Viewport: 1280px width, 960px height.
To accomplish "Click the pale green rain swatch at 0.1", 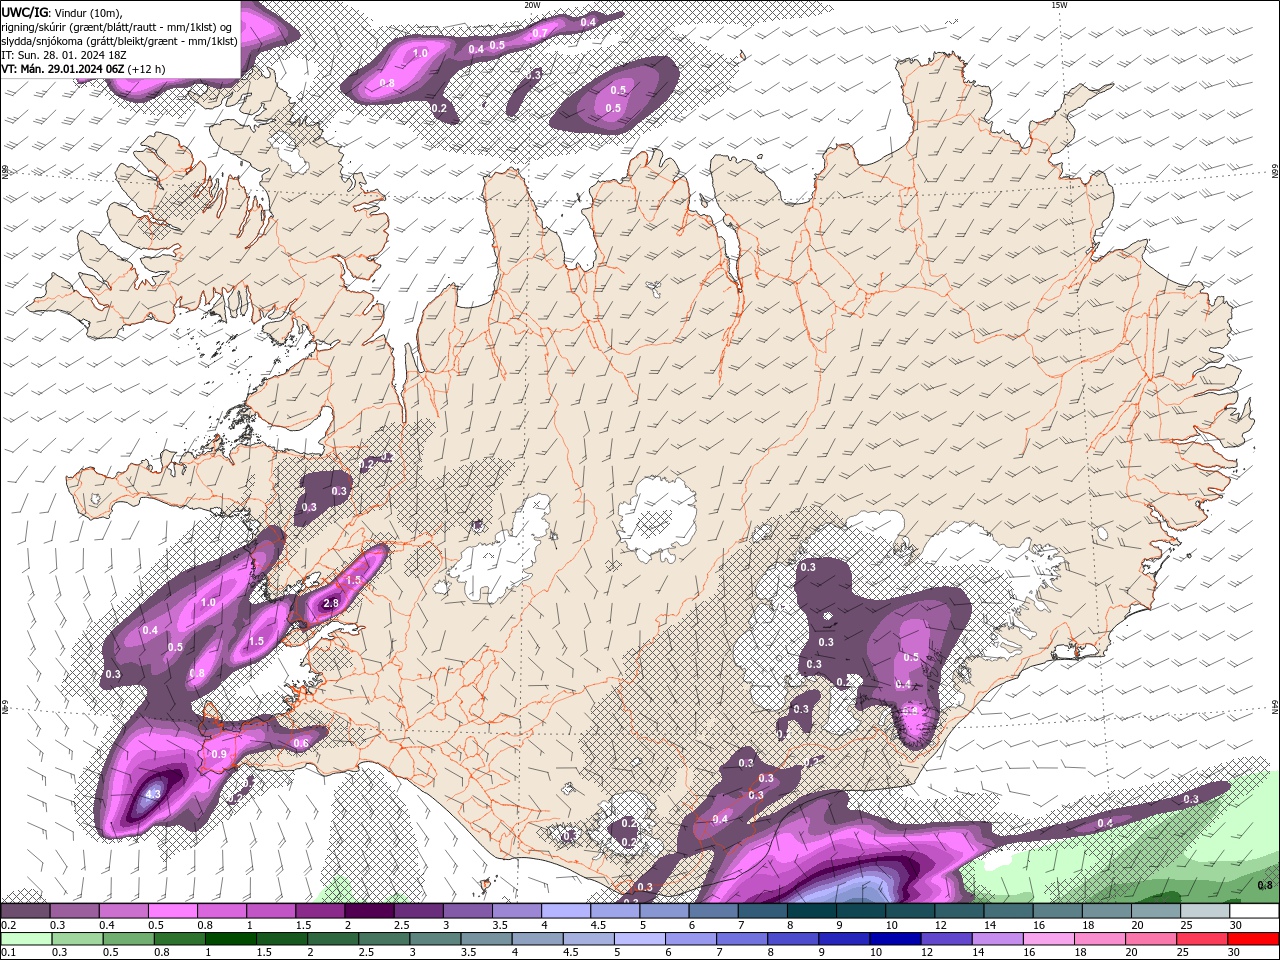I will (26, 939).
